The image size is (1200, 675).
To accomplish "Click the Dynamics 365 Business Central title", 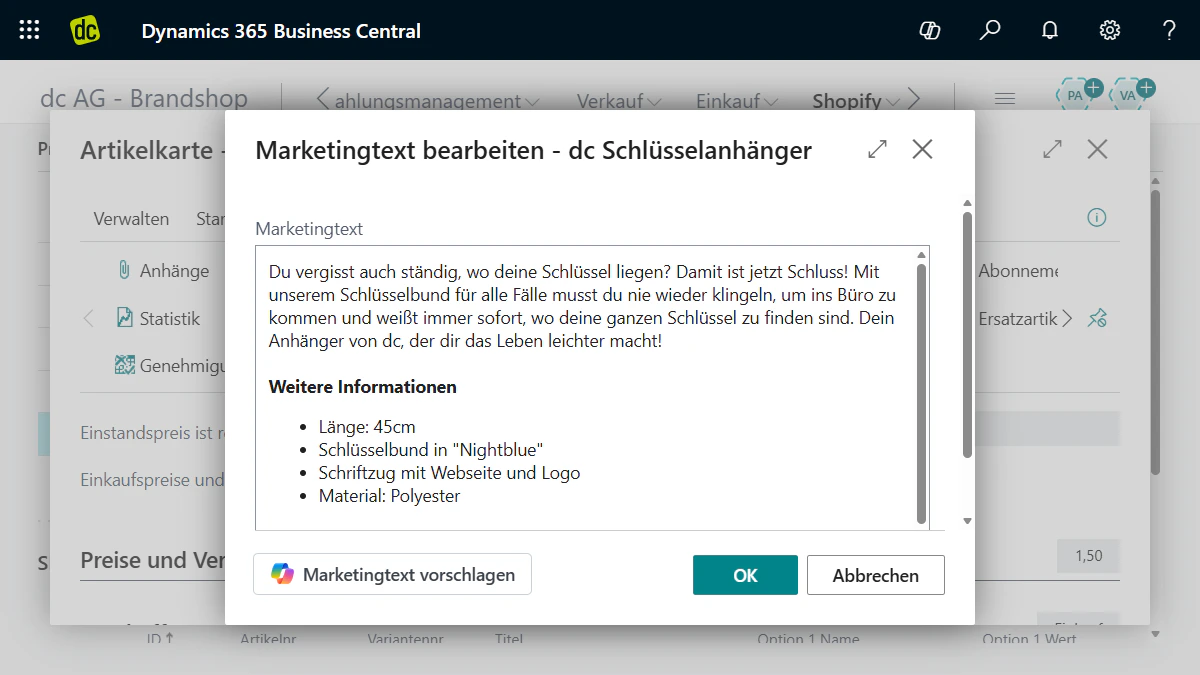I will point(281,31).
